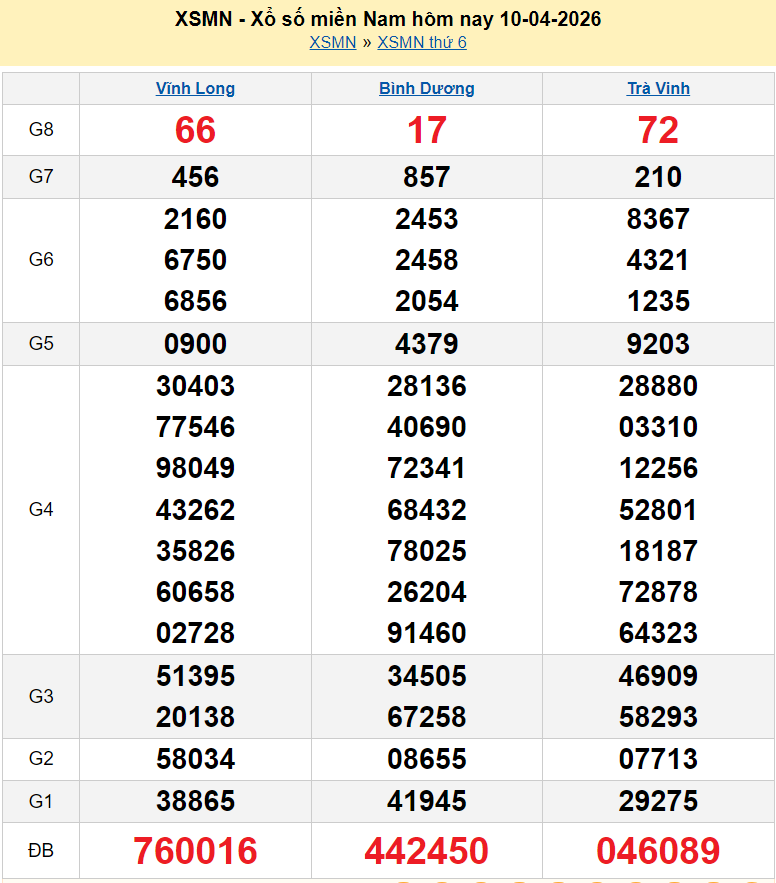The image size is (776, 883).
Task: Select special prize number 046089
Action: pyautogui.click(x=658, y=851)
